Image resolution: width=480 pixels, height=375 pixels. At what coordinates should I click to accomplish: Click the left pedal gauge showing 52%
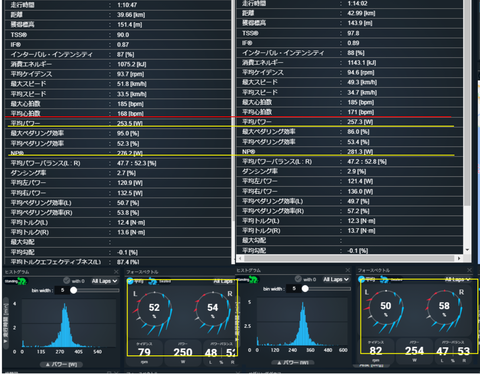154,309
